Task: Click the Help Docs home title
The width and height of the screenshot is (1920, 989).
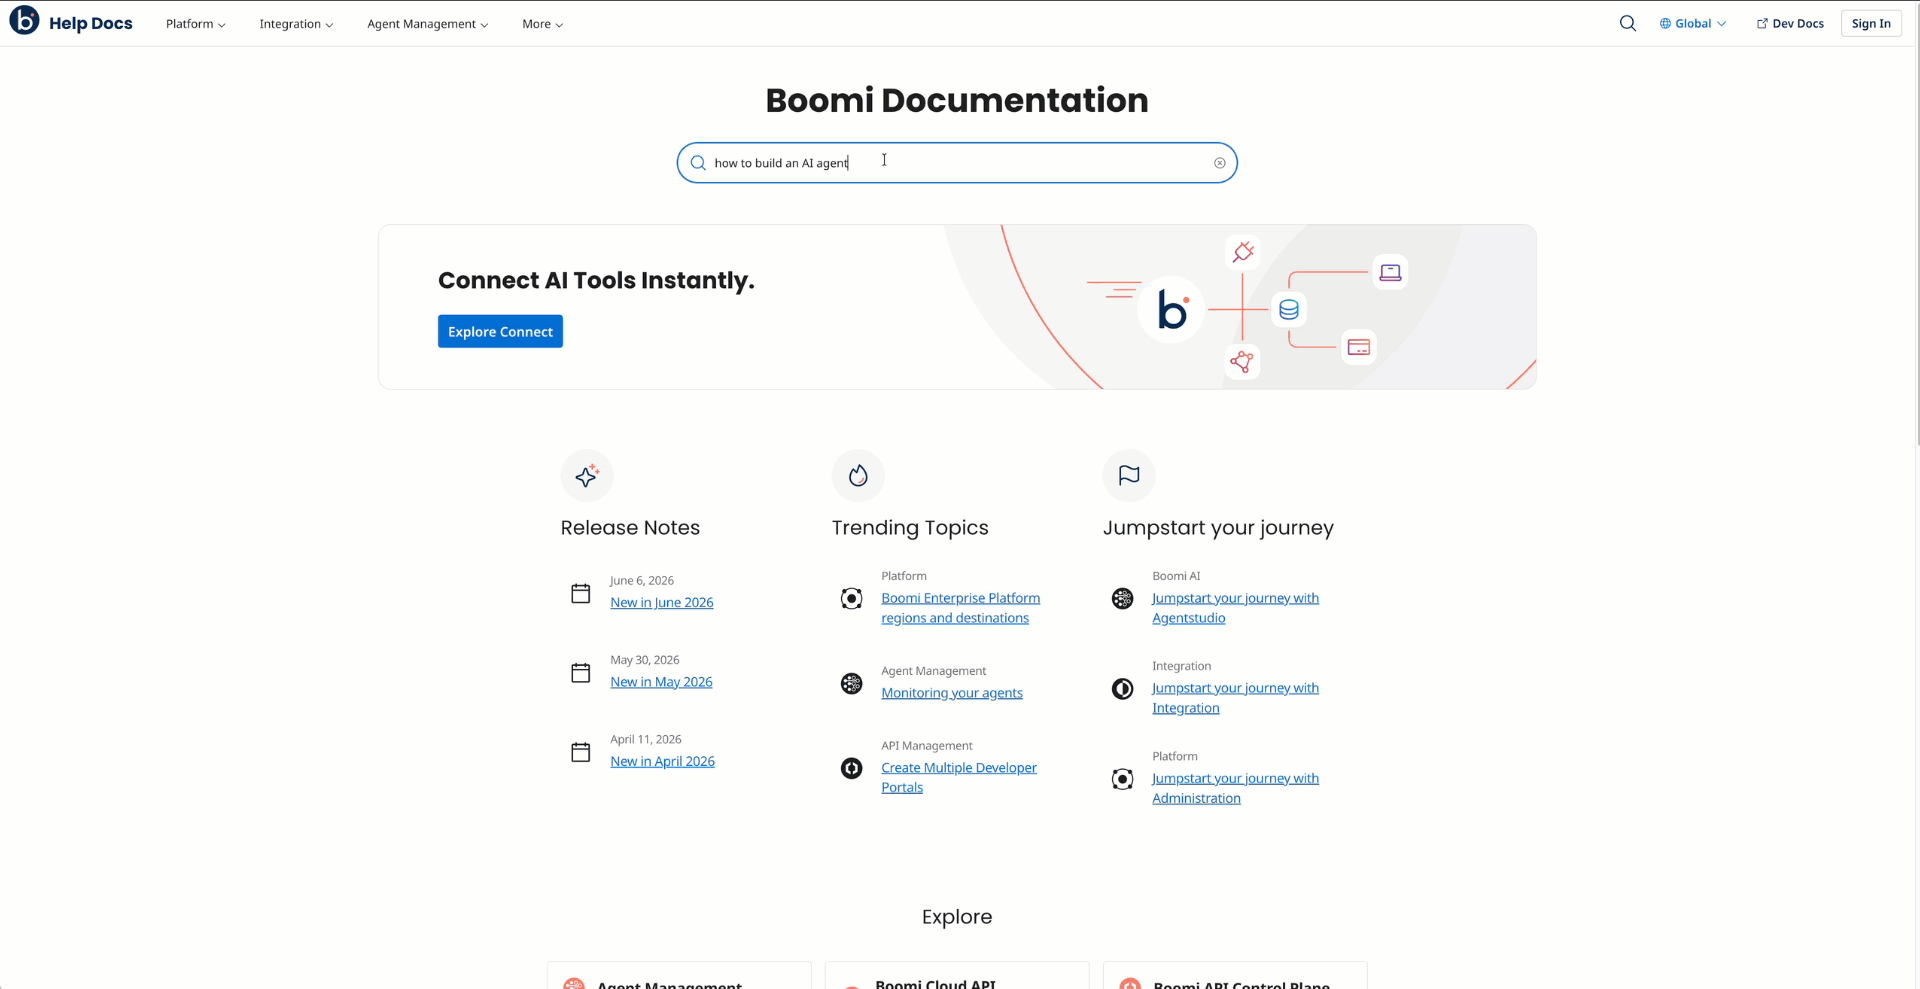Action: 91,23
